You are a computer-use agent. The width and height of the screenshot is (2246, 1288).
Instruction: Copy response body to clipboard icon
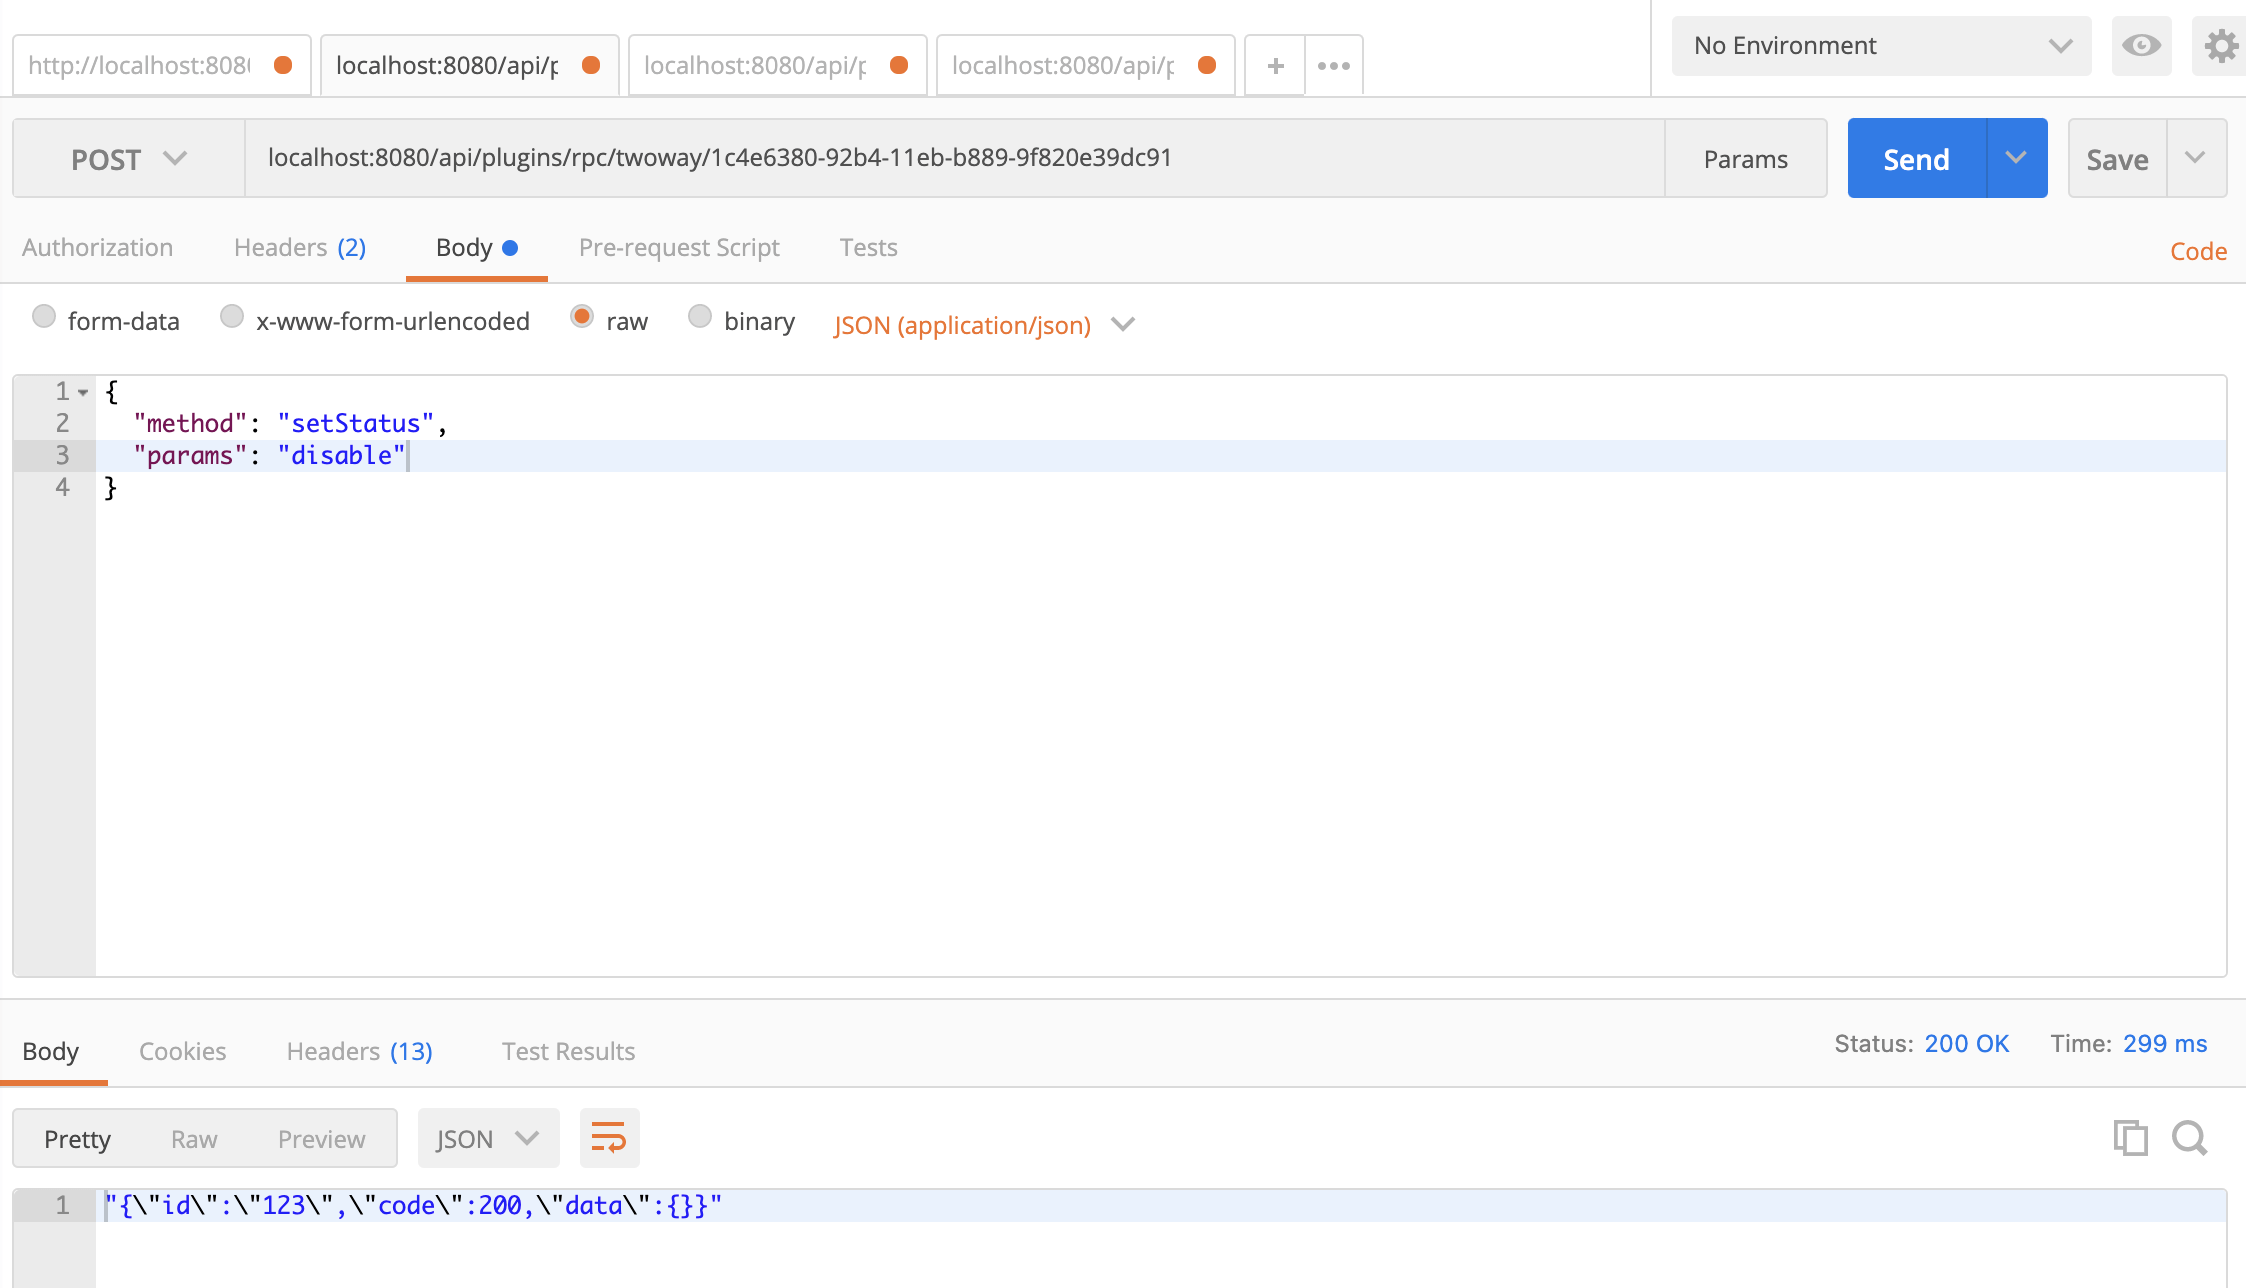click(2130, 1138)
